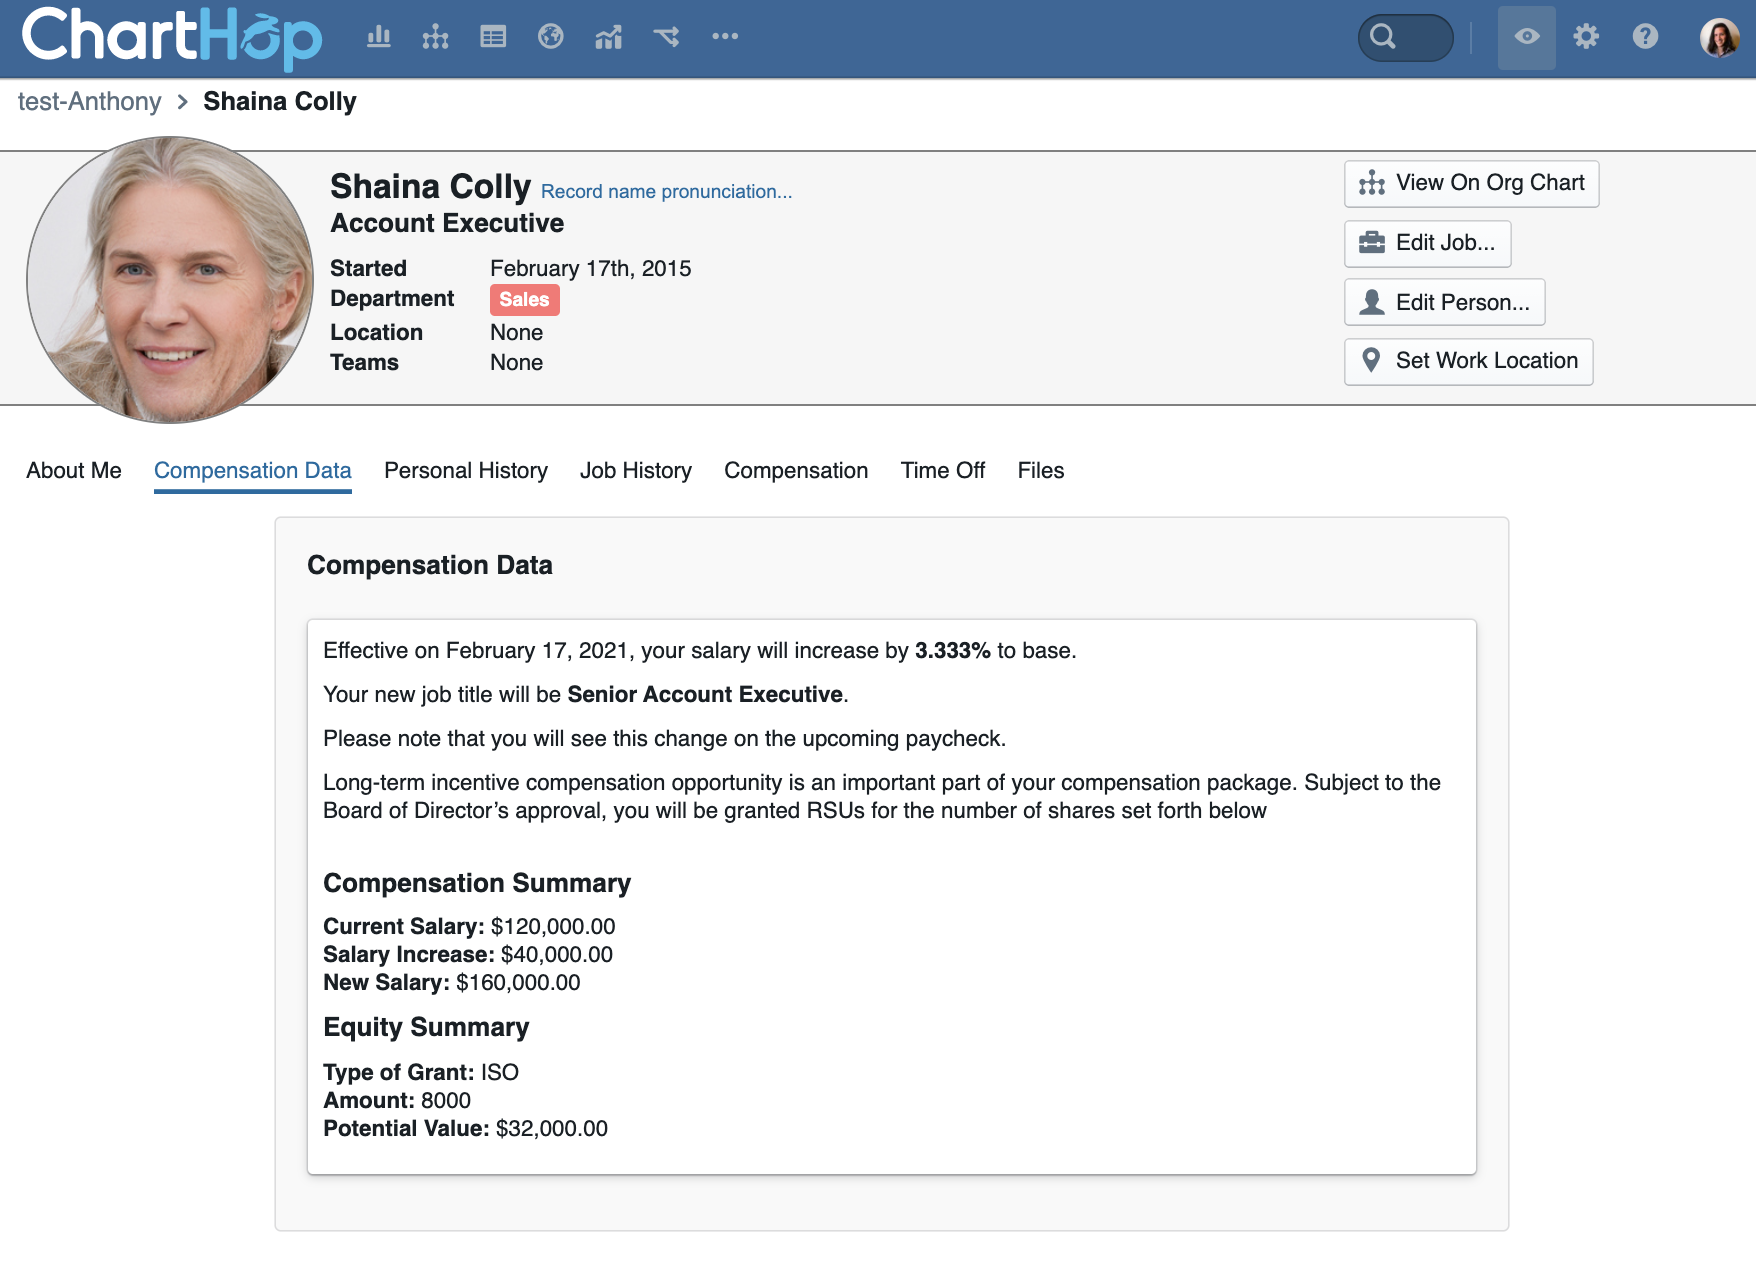Open the map globe view

pyautogui.click(x=551, y=37)
